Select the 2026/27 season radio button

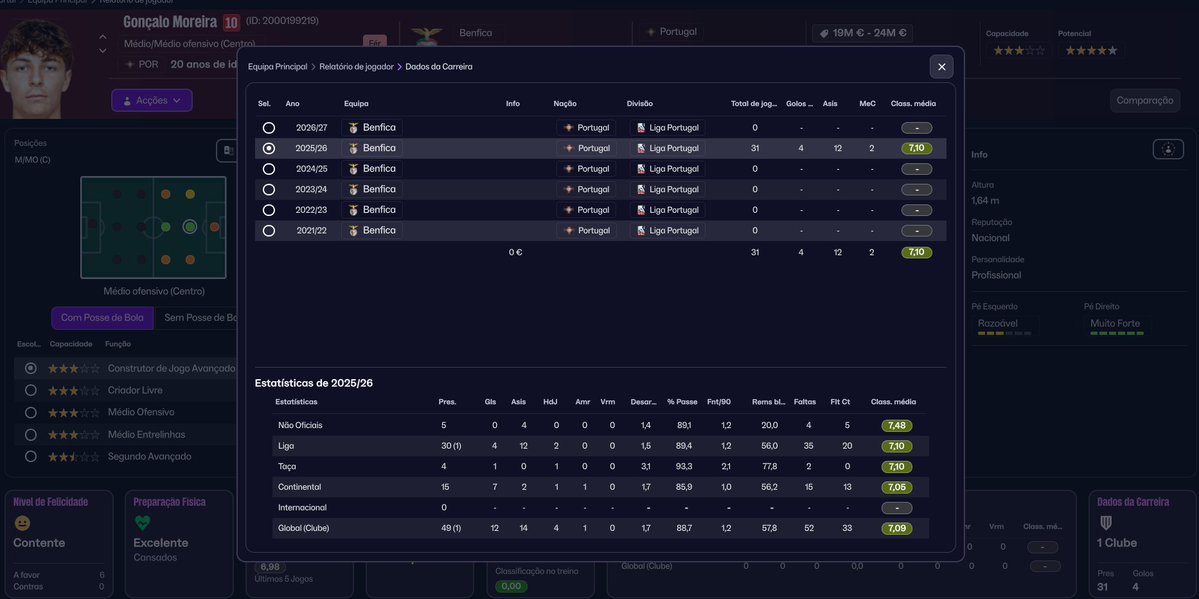[268, 128]
